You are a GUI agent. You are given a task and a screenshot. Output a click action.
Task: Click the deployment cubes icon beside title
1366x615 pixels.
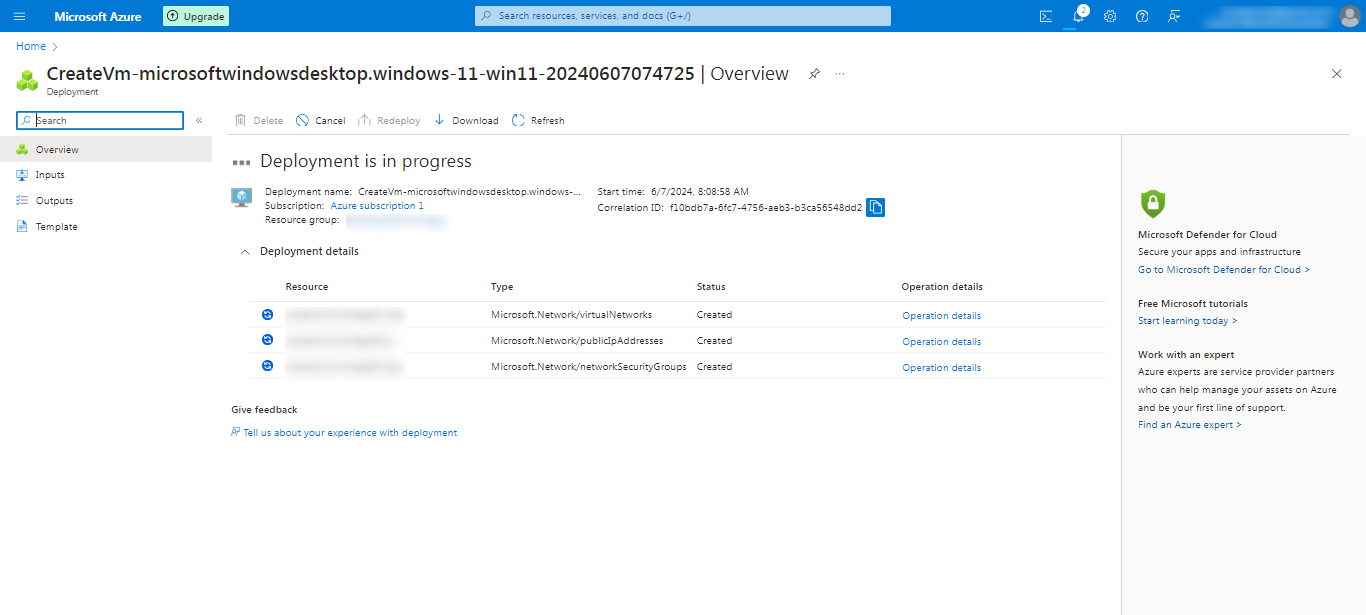pos(28,79)
